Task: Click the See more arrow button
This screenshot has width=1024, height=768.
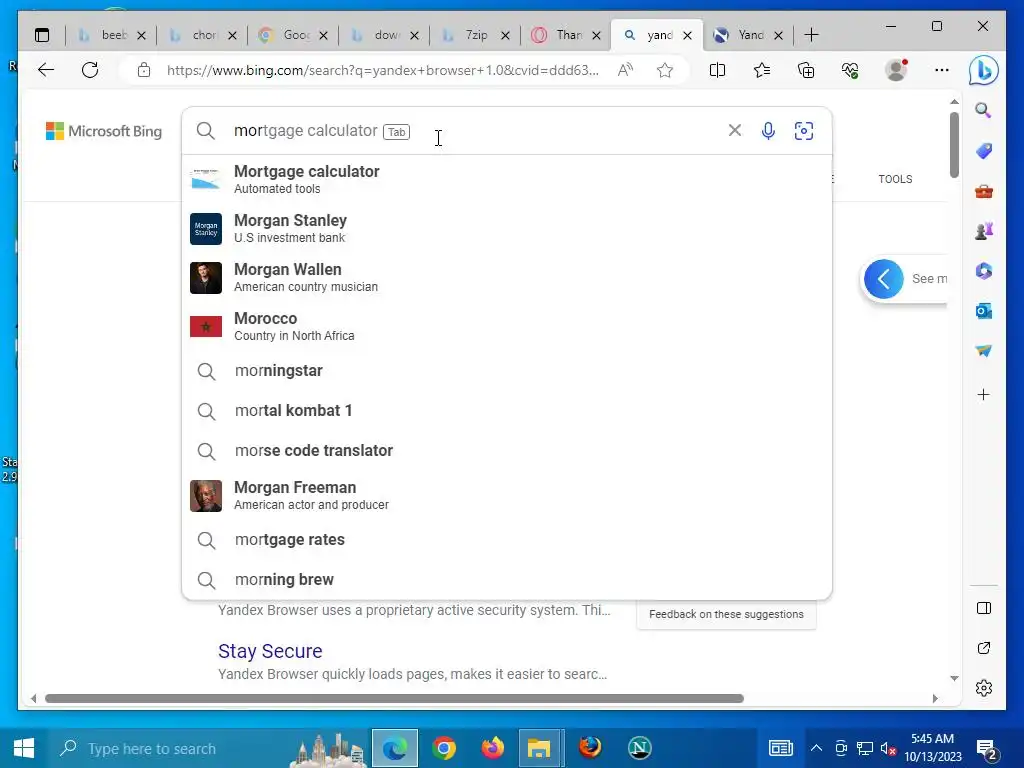Action: (x=883, y=279)
